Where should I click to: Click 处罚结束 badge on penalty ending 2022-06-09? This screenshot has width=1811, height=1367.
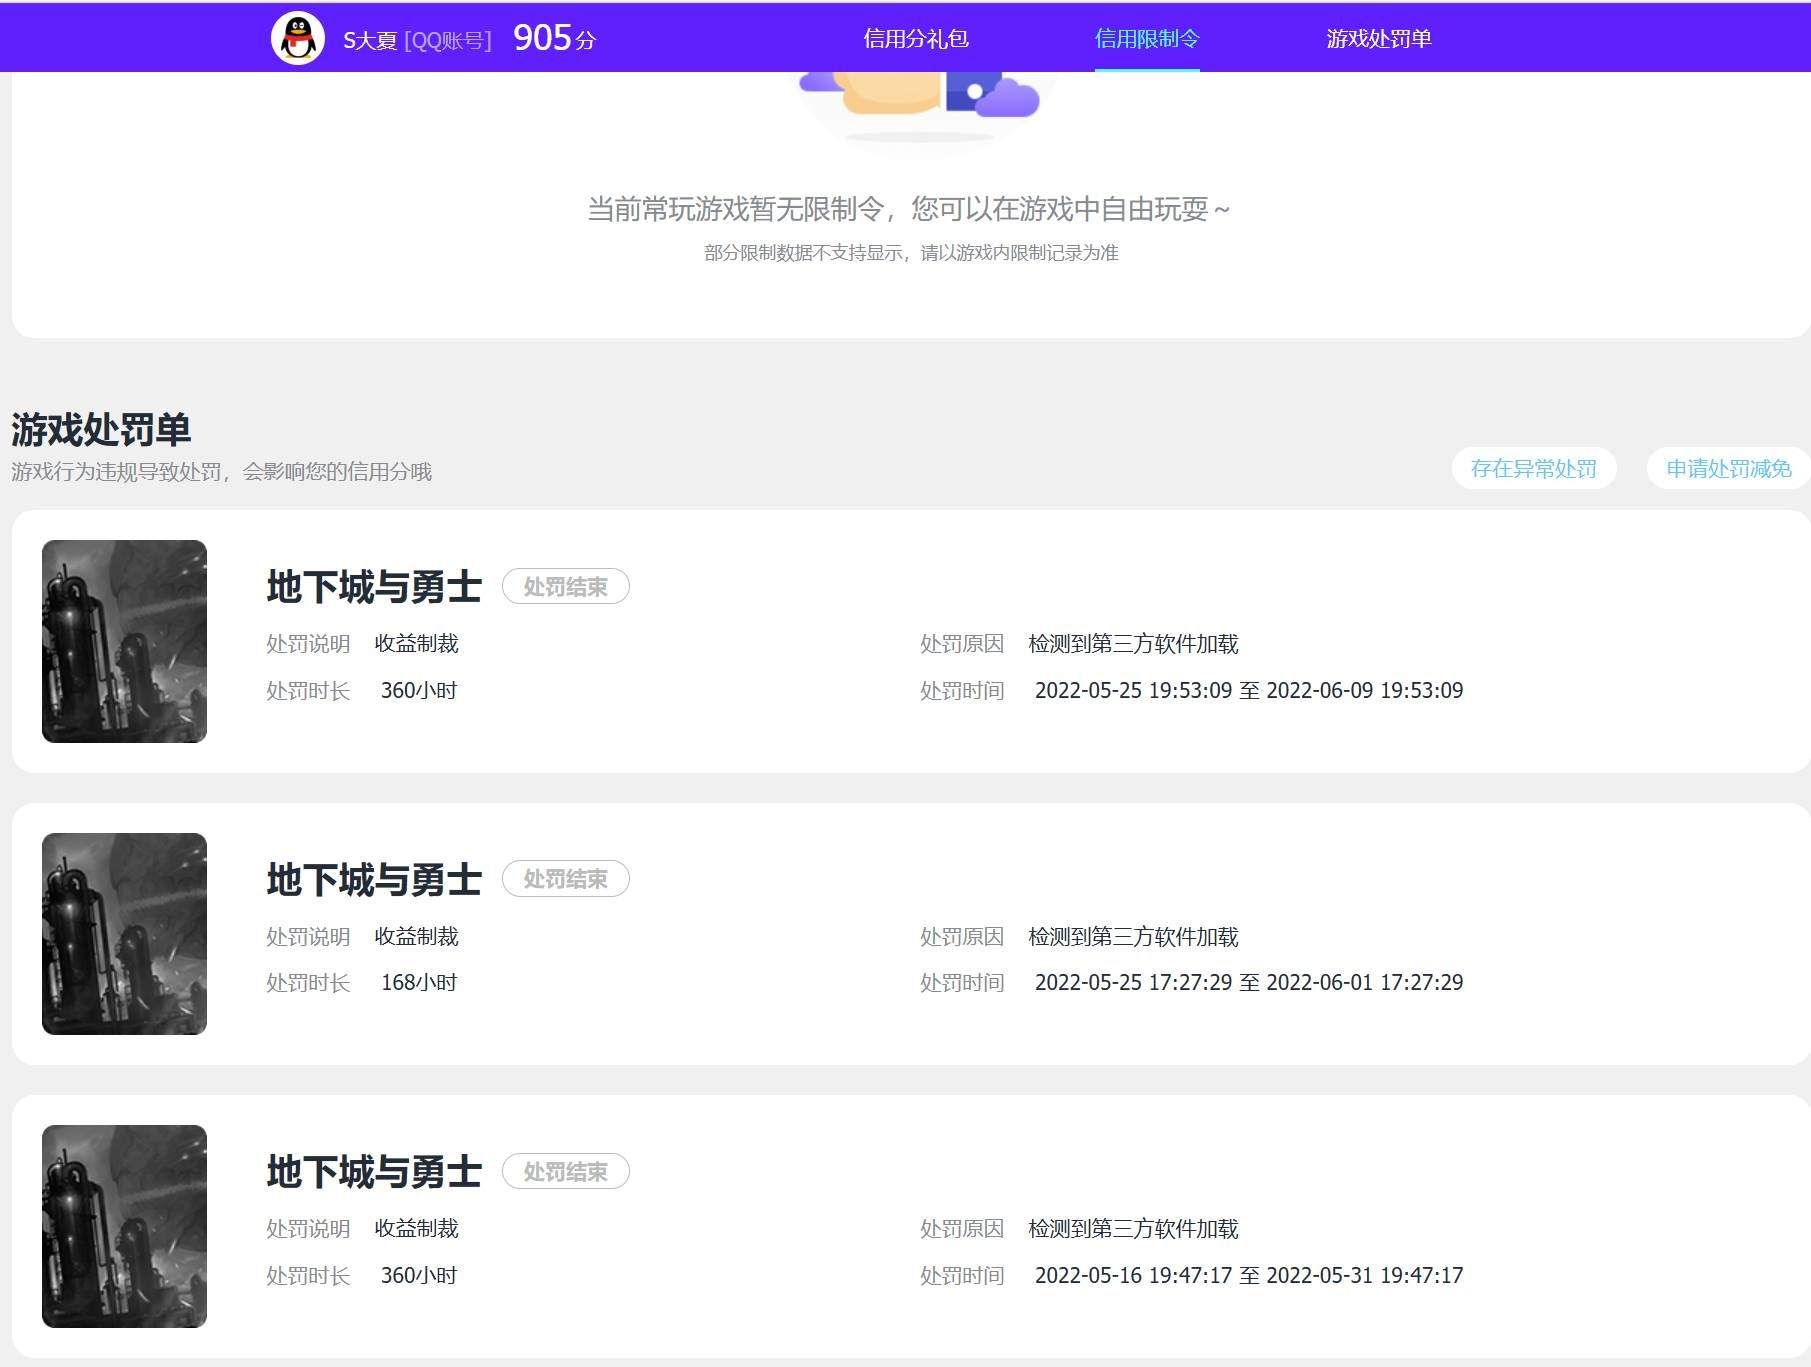click(x=566, y=587)
